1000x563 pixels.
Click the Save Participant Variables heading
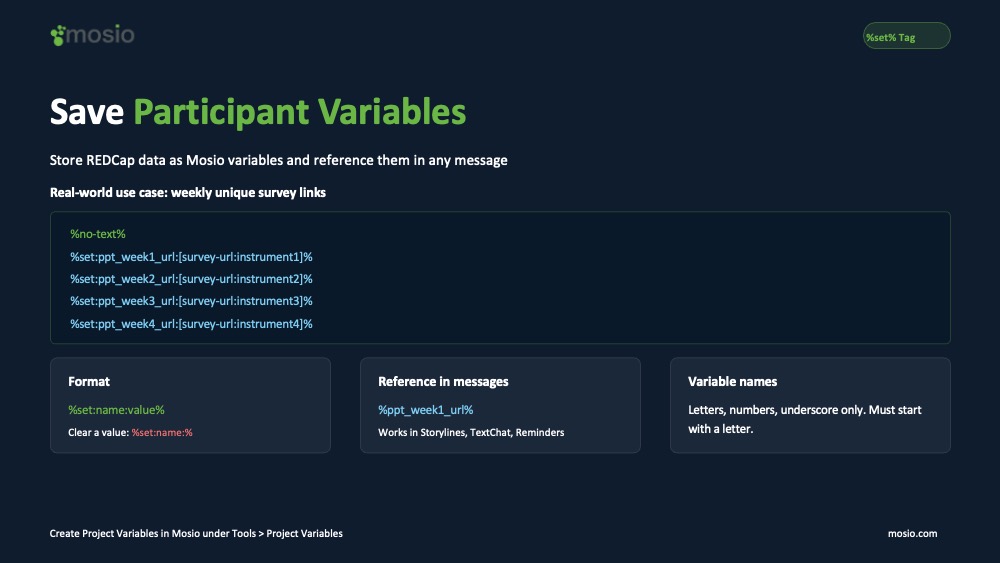click(x=258, y=112)
